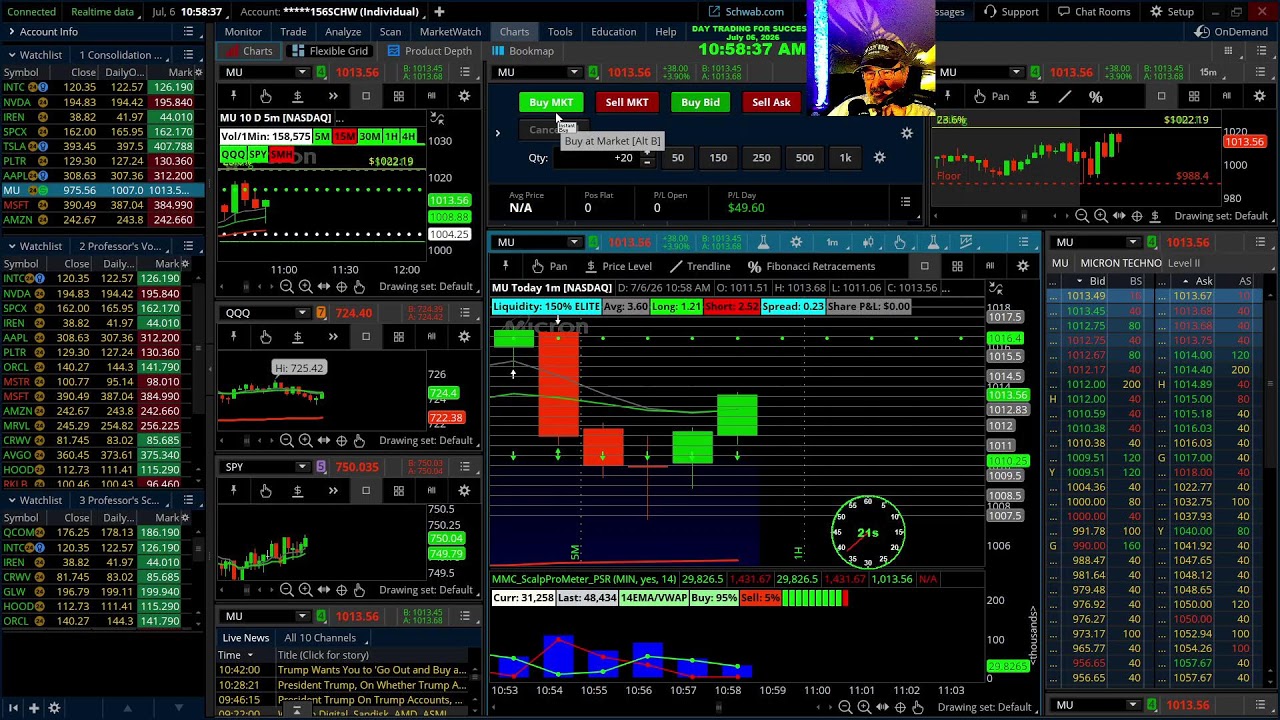Viewport: 1280px width, 720px height.
Task: Open the Monitor tab
Action: pyautogui.click(x=243, y=31)
